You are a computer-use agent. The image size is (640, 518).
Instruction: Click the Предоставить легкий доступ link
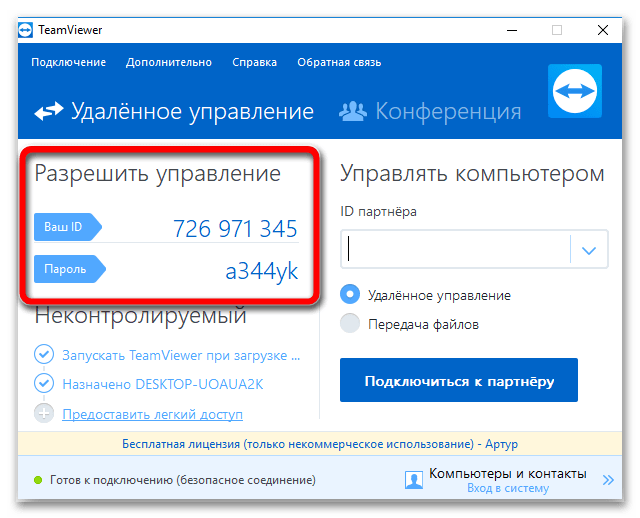(x=153, y=414)
